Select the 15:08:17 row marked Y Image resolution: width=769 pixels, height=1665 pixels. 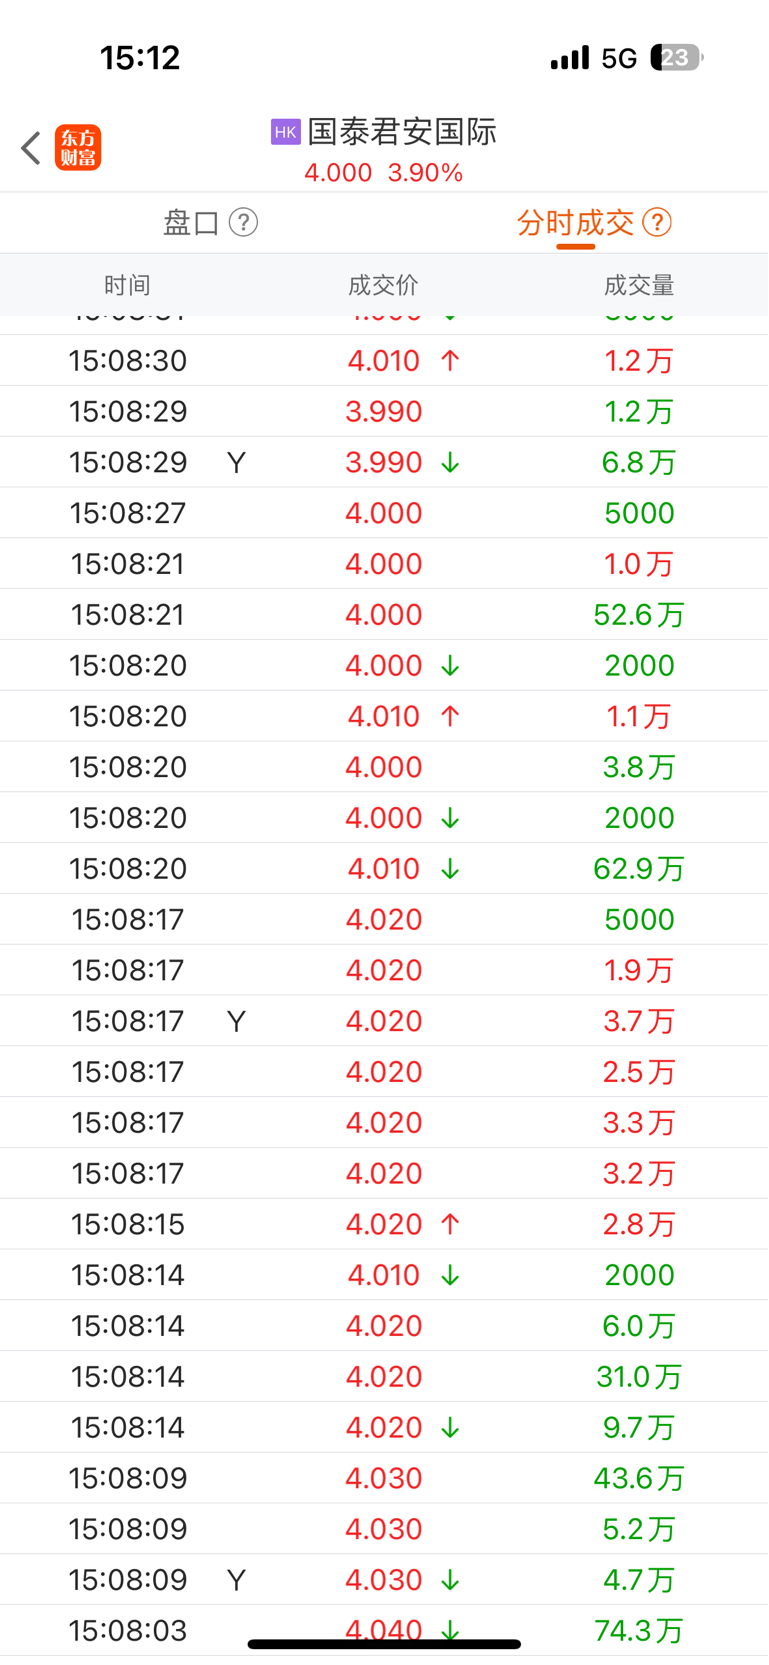pyautogui.click(x=384, y=1020)
